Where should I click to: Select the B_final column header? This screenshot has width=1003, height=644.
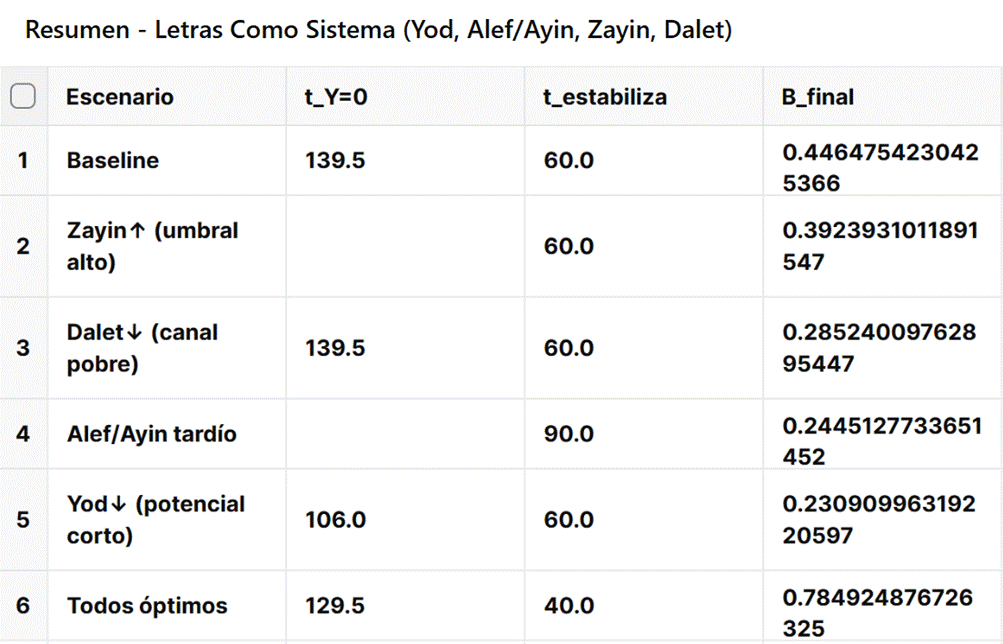[818, 97]
